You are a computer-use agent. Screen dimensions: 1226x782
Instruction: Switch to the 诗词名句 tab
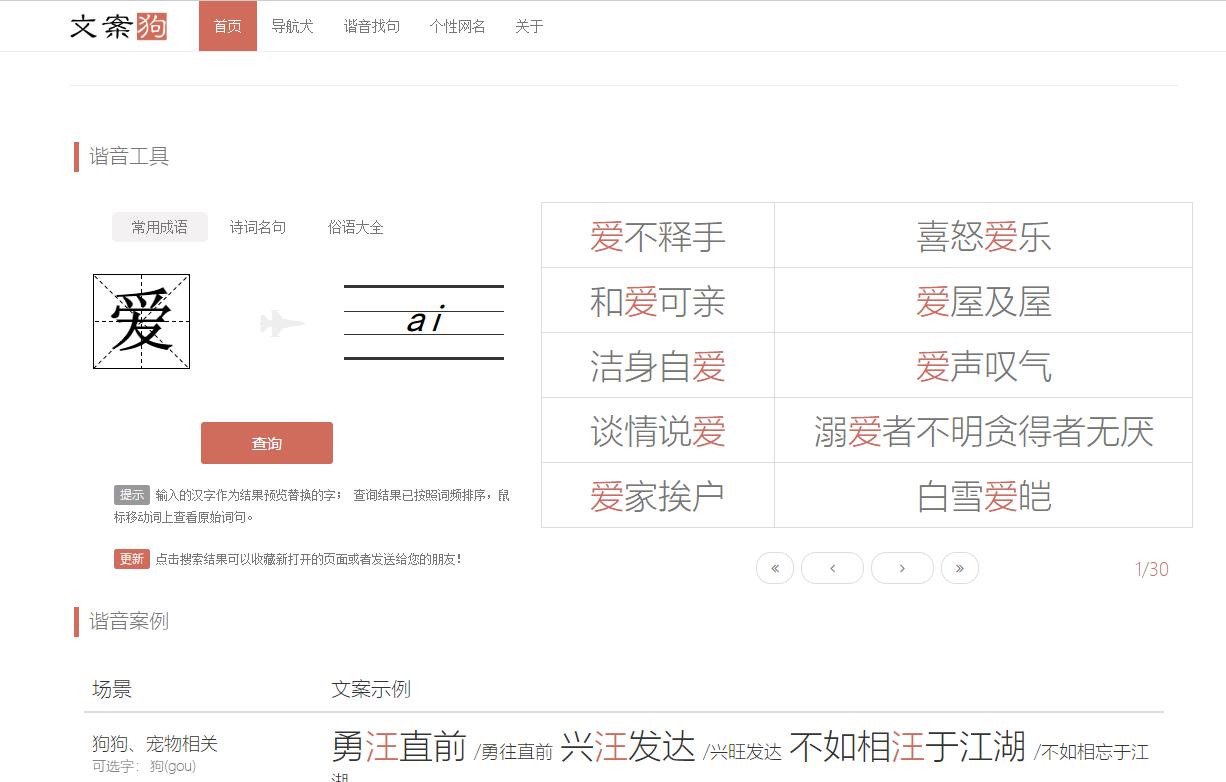coord(257,227)
